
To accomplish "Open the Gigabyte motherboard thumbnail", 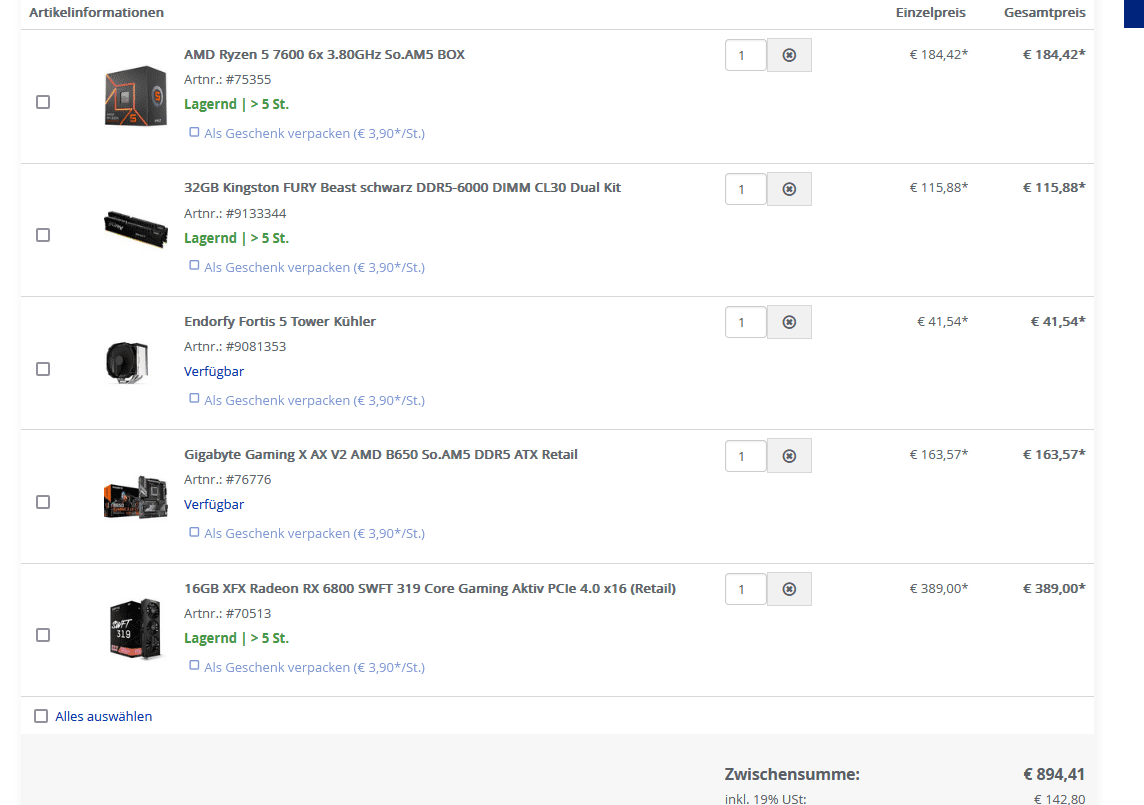I will coord(136,497).
